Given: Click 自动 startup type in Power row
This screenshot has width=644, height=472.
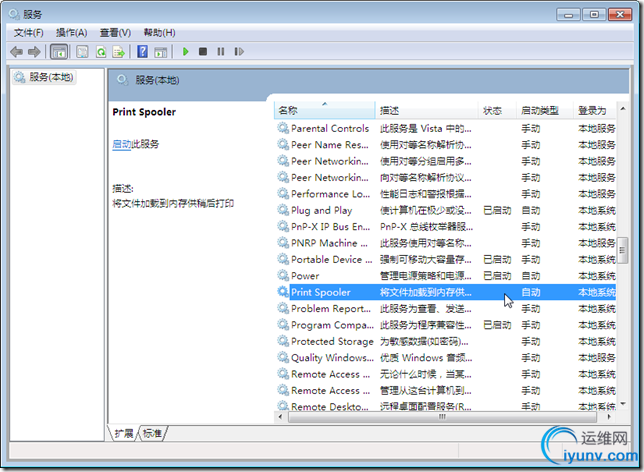Looking at the screenshot, I should point(531,276).
